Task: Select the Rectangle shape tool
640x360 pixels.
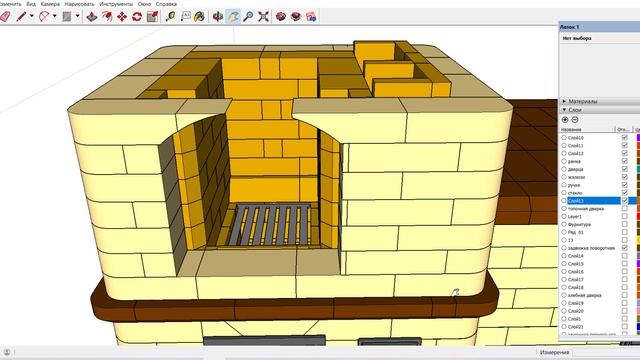Action: pyautogui.click(x=67, y=17)
